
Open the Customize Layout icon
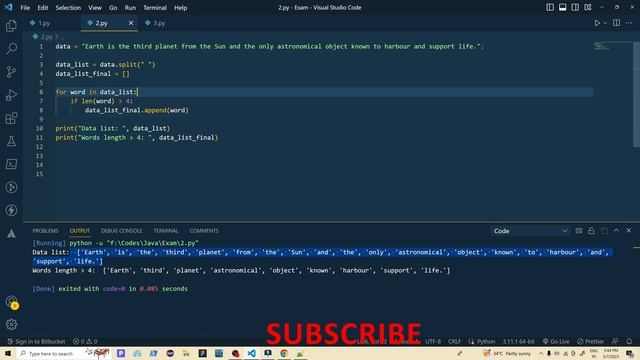point(587,7)
